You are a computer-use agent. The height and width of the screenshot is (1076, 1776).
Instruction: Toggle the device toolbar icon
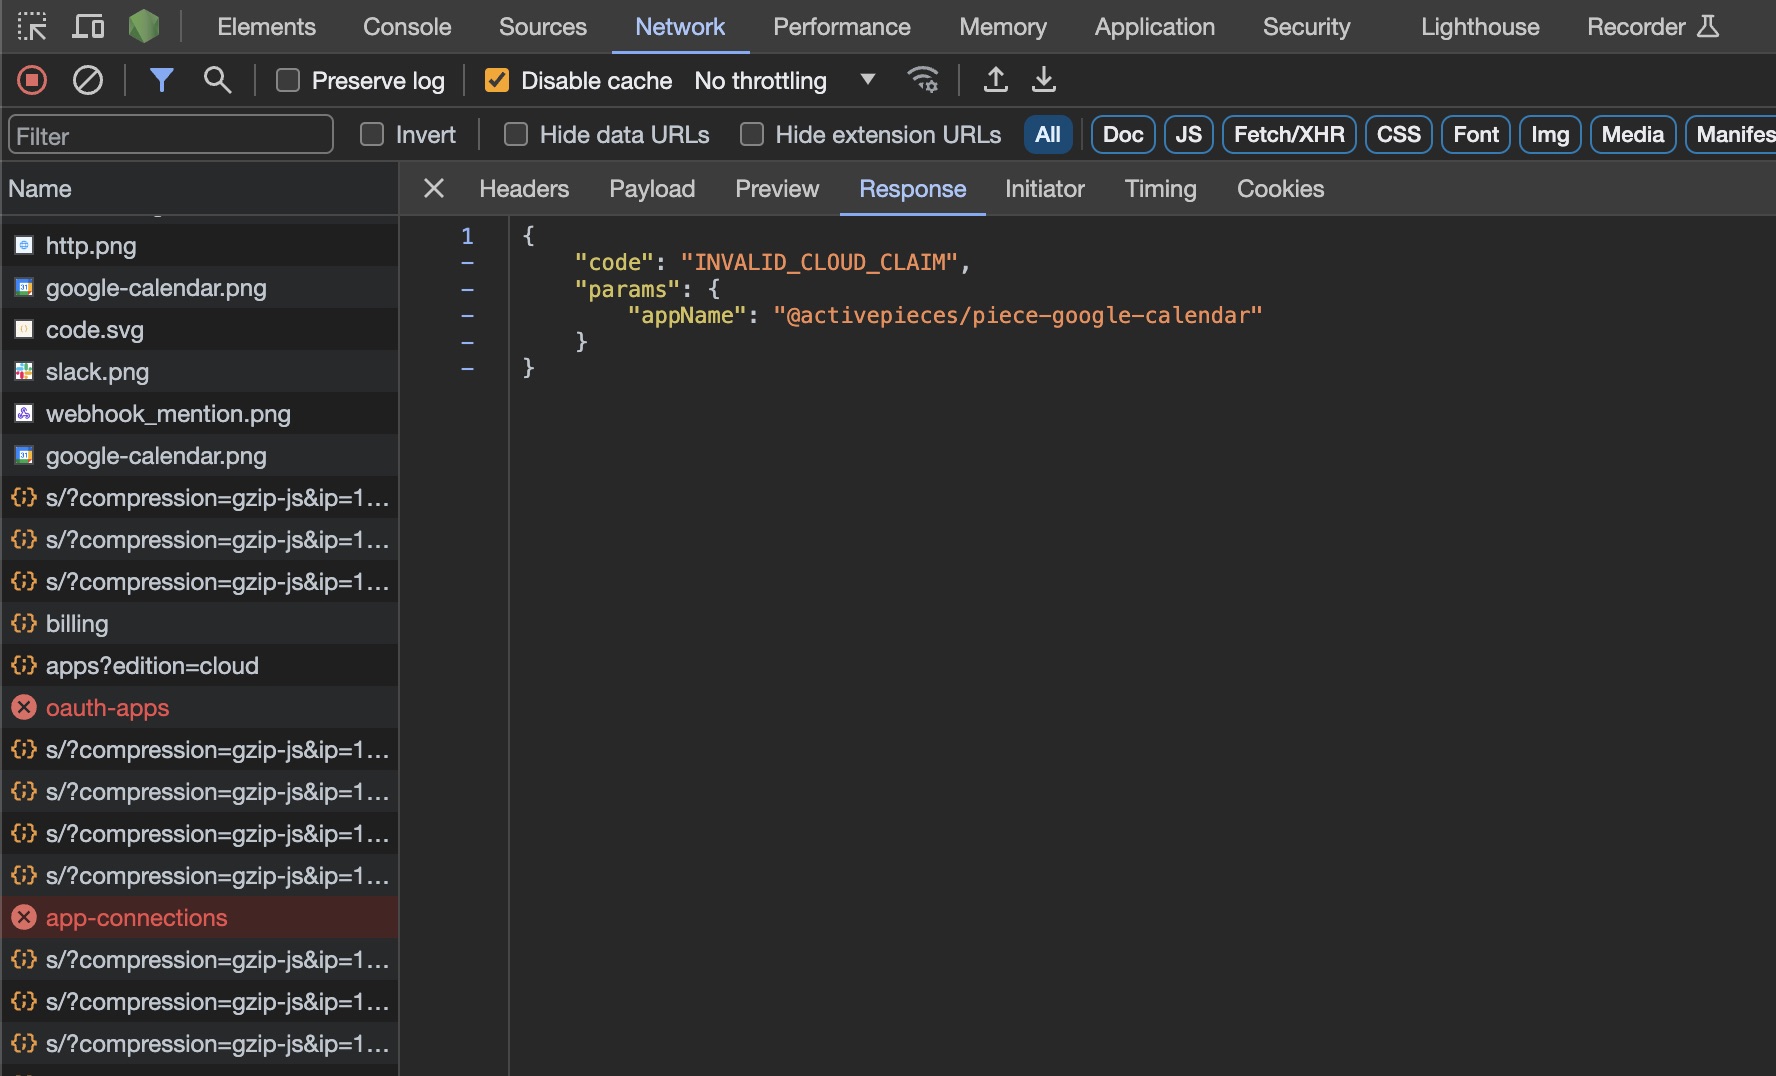click(x=88, y=27)
